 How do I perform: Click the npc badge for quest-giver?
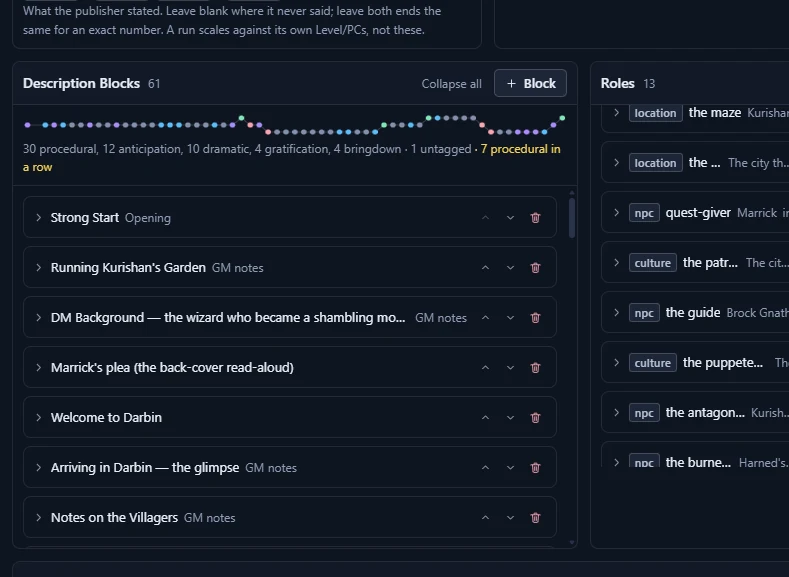coord(644,213)
